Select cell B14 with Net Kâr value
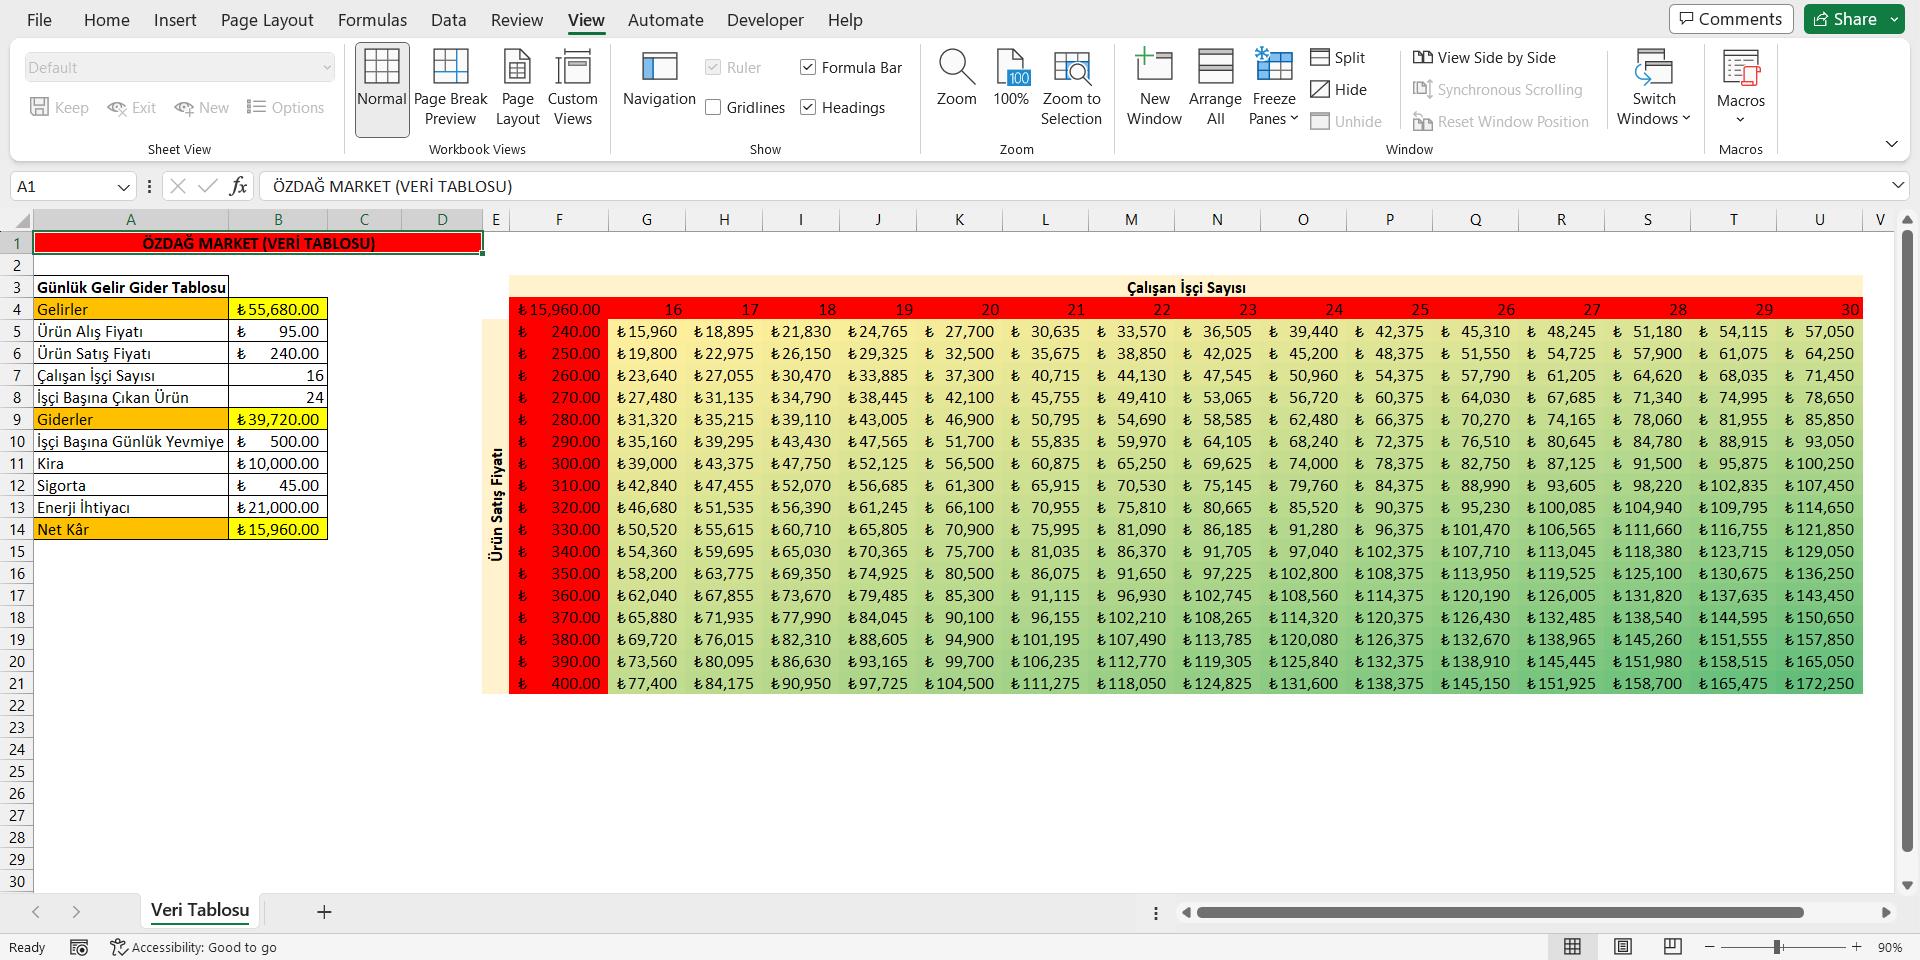The height and width of the screenshot is (960, 1920). (278, 530)
